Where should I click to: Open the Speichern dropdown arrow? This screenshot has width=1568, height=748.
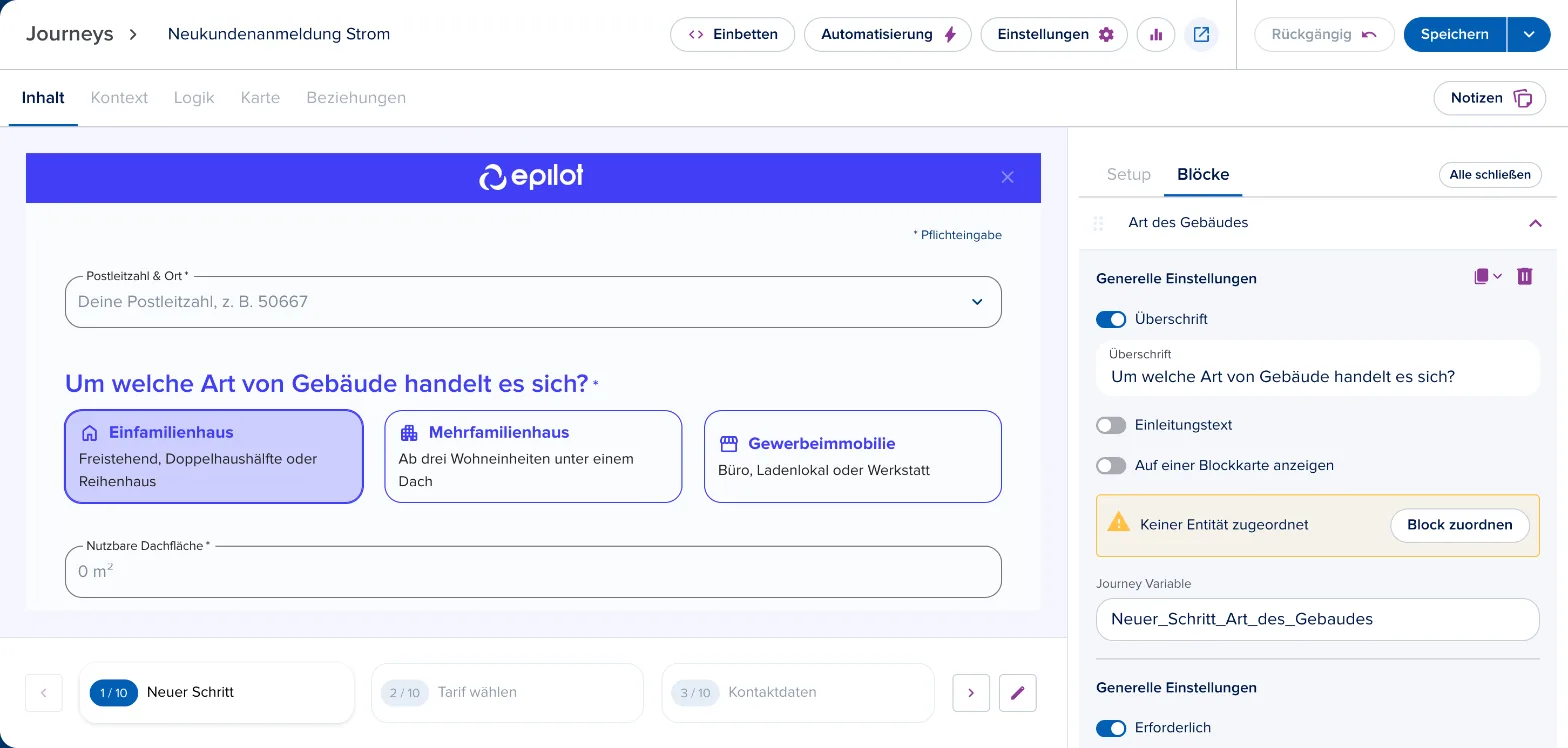point(1529,34)
